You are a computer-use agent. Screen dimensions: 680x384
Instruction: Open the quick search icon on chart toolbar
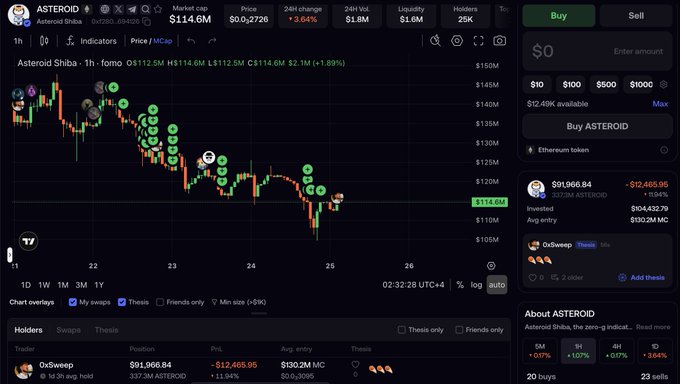click(x=435, y=41)
